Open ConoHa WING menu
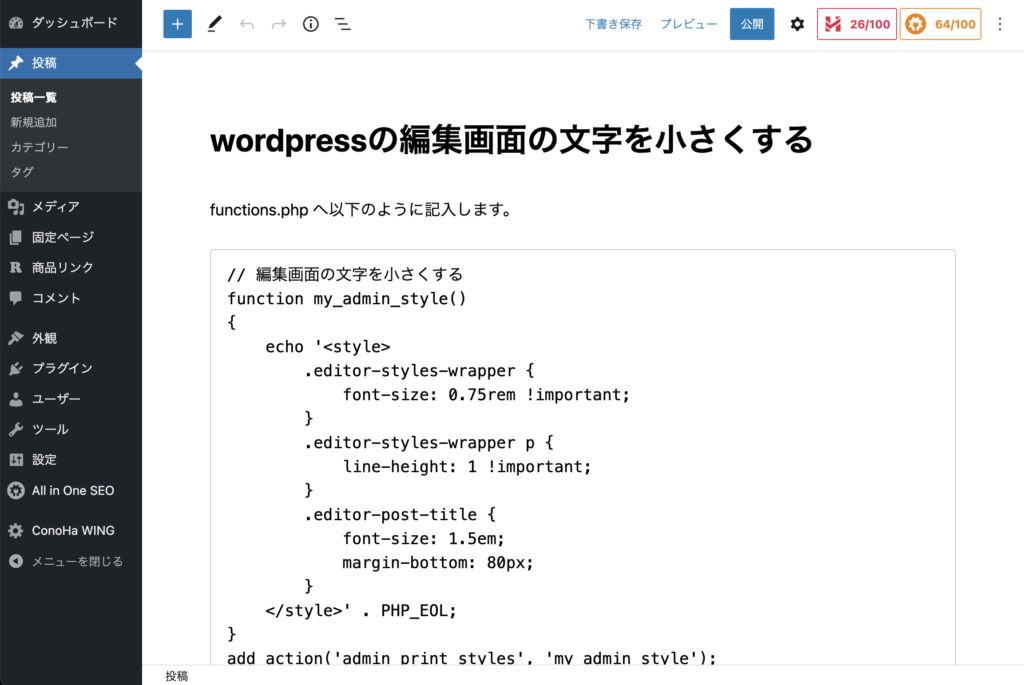 click(71, 531)
